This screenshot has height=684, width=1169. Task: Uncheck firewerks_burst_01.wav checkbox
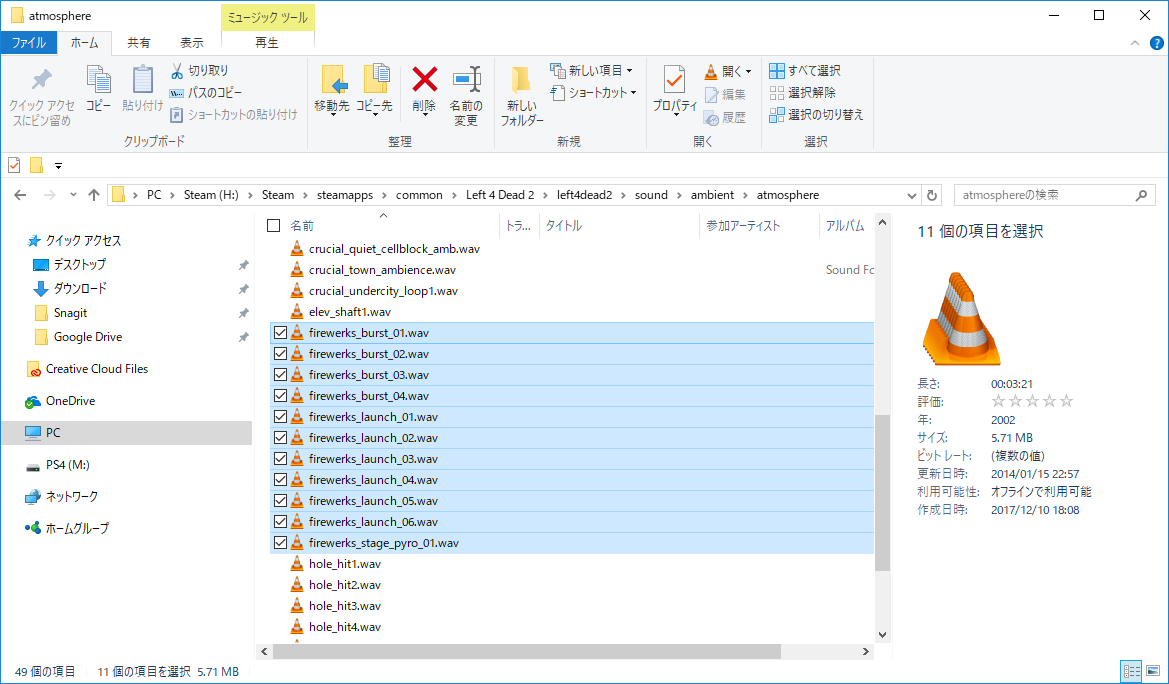click(280, 333)
